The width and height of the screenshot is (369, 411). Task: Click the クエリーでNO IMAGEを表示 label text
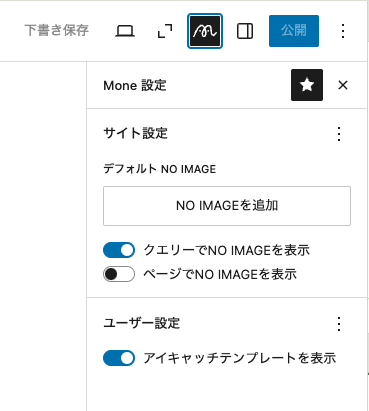[x=226, y=250]
